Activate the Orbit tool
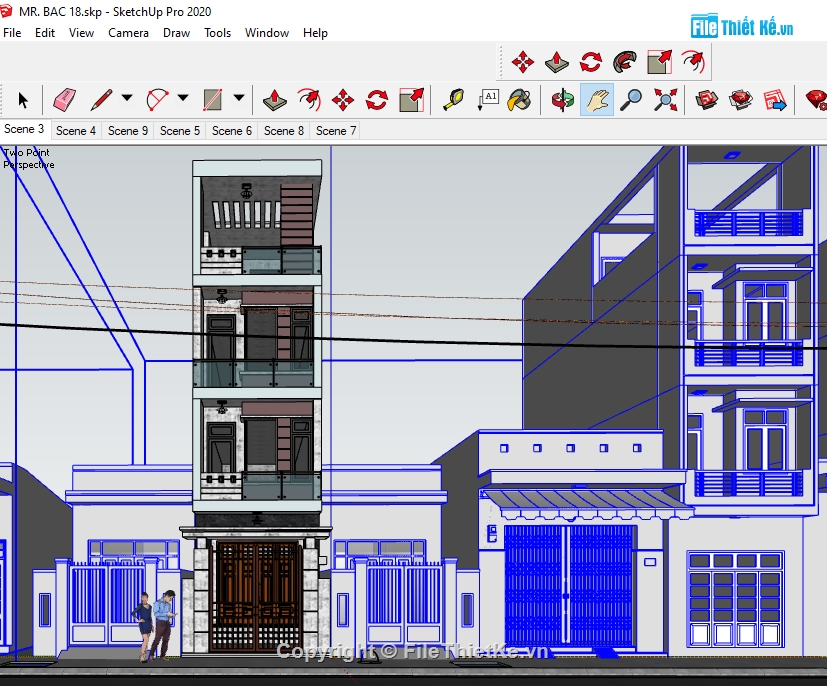Image resolution: width=827 pixels, height=686 pixels. click(x=563, y=100)
